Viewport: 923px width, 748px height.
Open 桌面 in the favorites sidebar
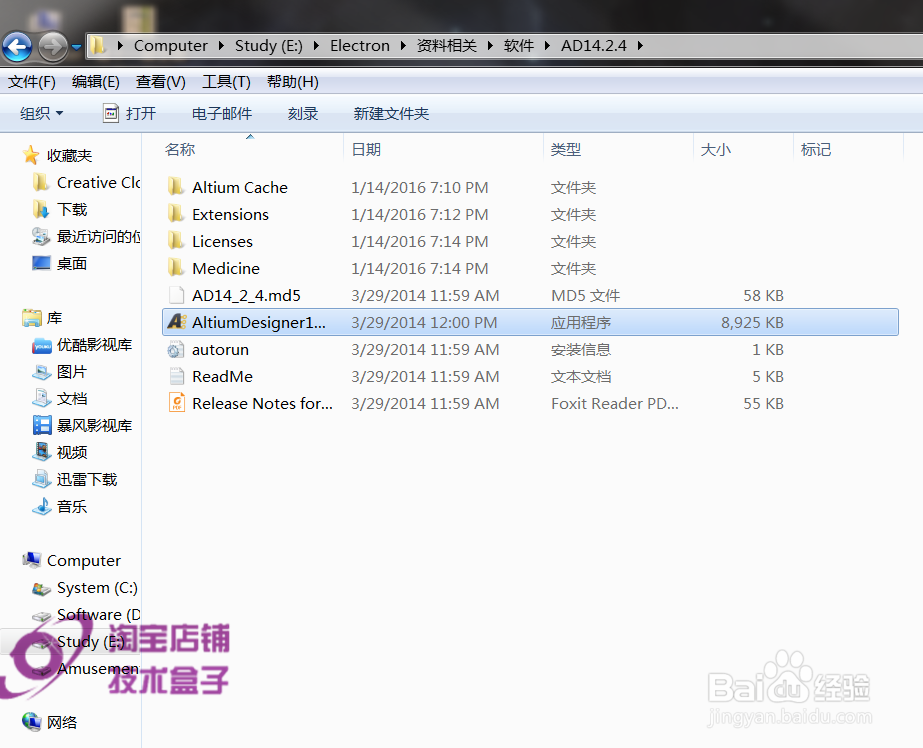coord(60,263)
